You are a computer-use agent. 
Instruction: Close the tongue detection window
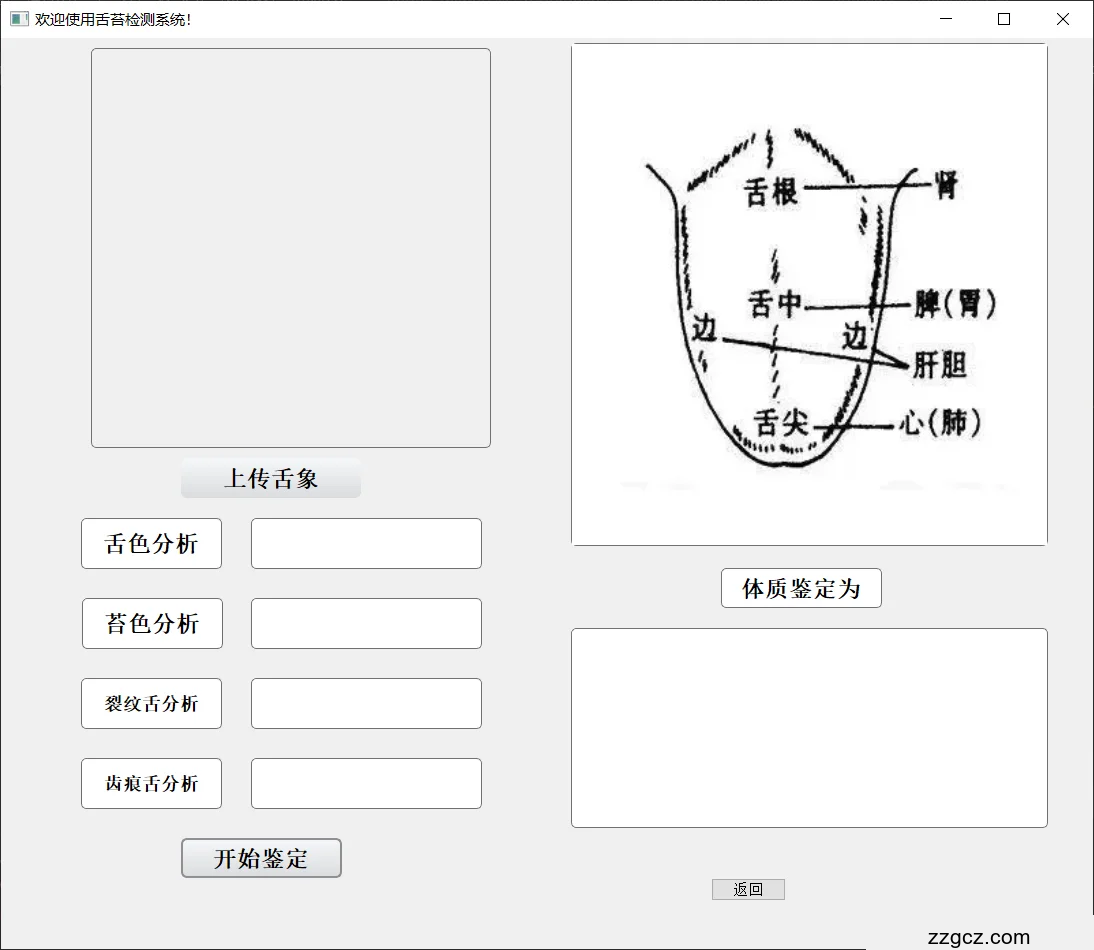pos(1063,19)
